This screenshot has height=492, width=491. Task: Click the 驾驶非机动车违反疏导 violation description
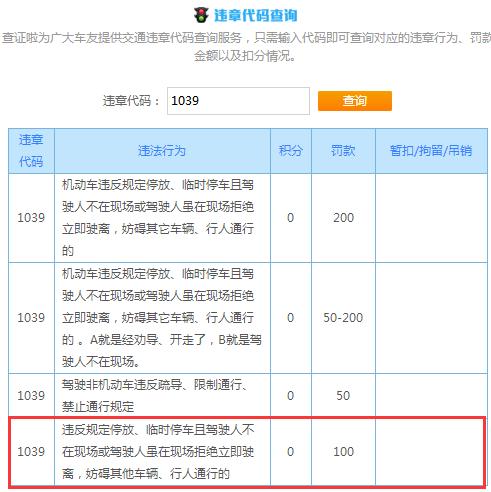[155, 396]
